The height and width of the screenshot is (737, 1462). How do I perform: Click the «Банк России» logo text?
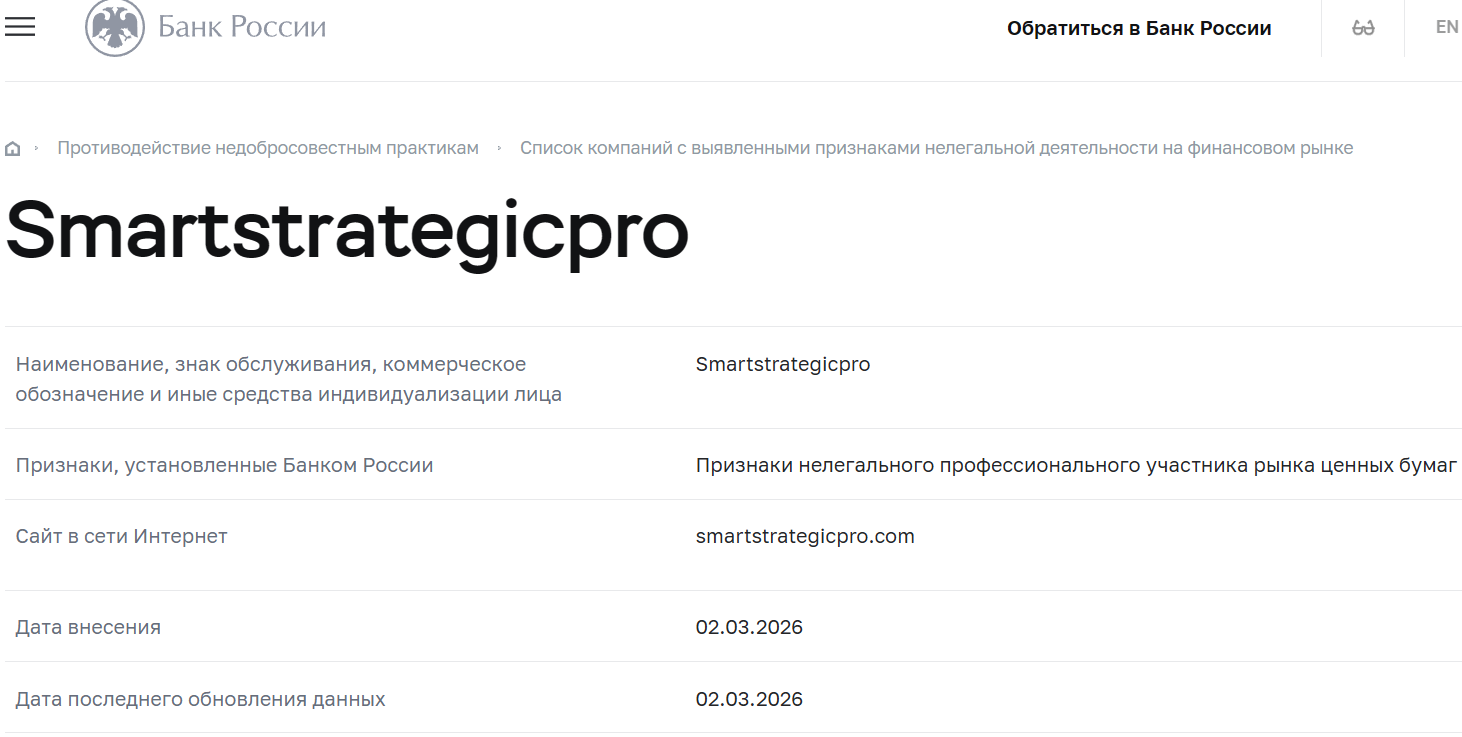point(239,27)
